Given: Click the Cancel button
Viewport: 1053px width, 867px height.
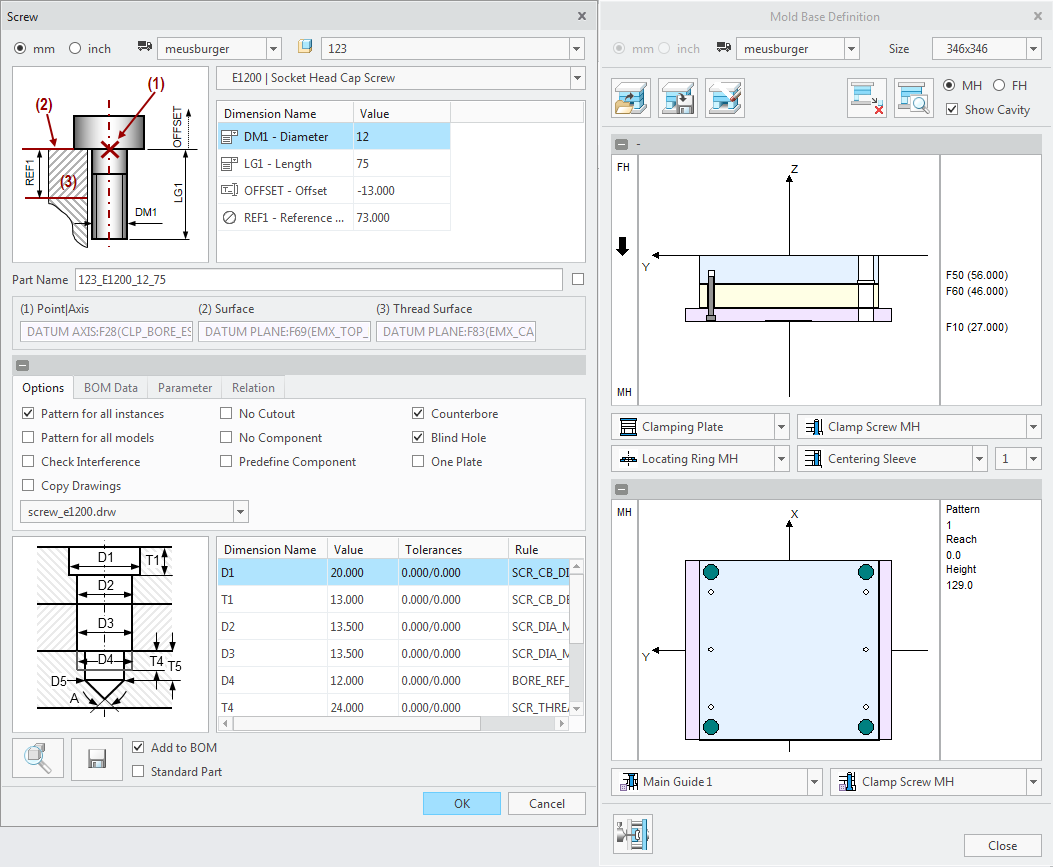Looking at the screenshot, I should 547,804.
